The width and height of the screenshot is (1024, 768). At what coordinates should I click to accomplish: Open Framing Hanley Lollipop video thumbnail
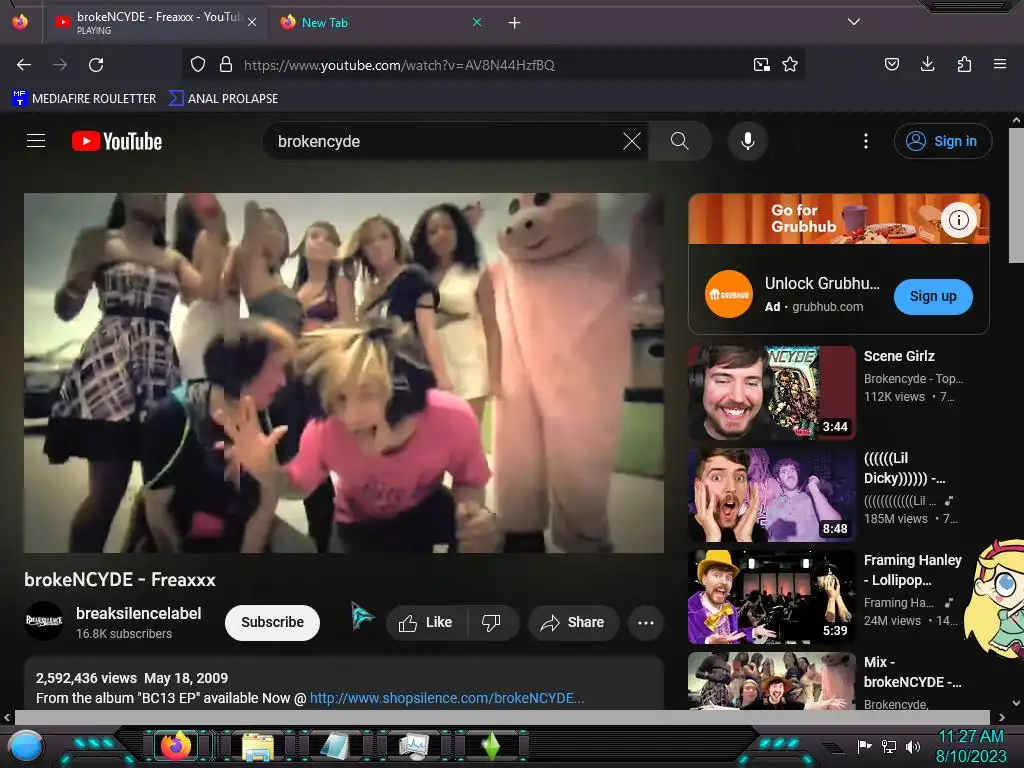[772, 597]
